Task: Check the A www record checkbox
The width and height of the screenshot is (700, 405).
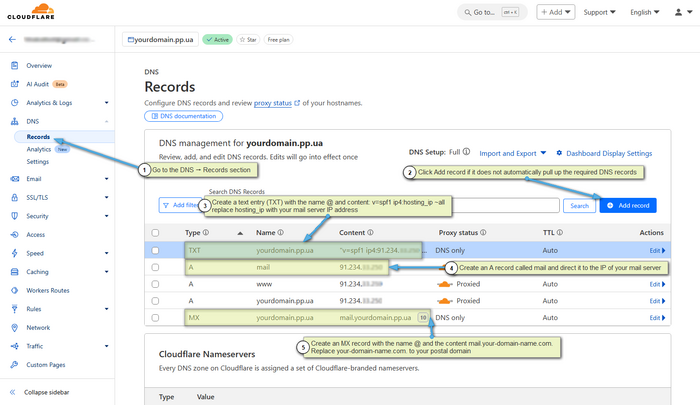Action: (x=155, y=284)
